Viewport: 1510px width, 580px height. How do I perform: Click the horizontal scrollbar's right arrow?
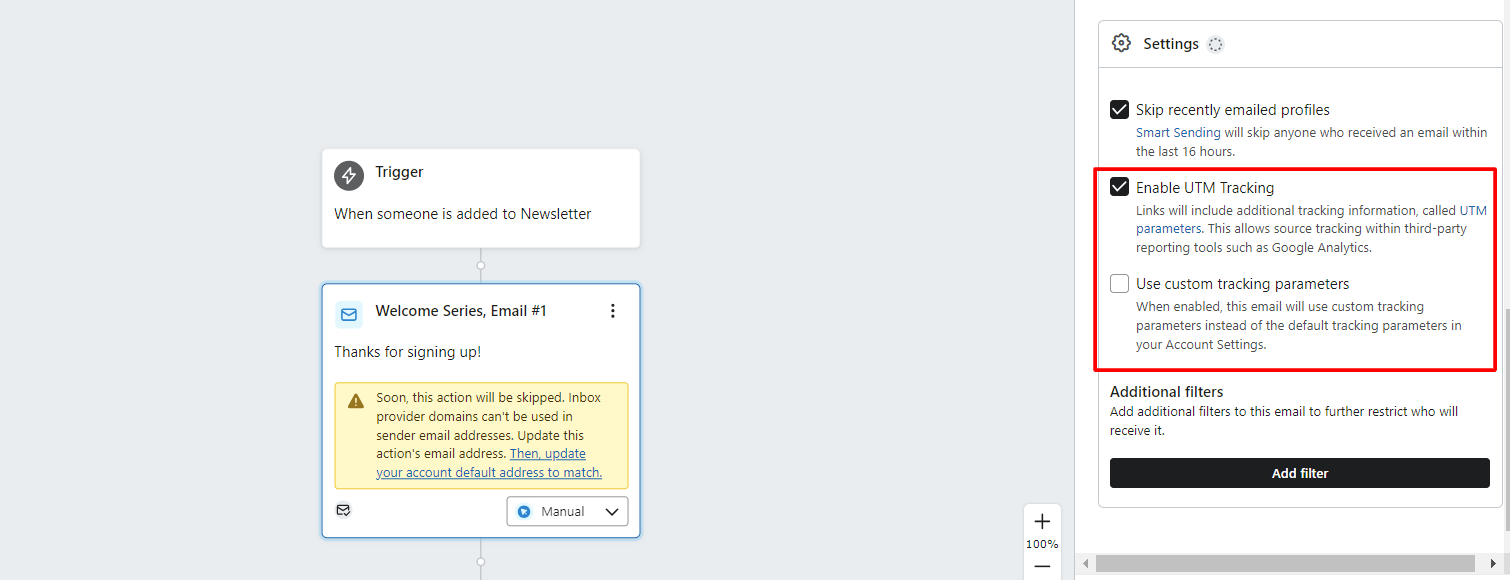click(1494, 564)
